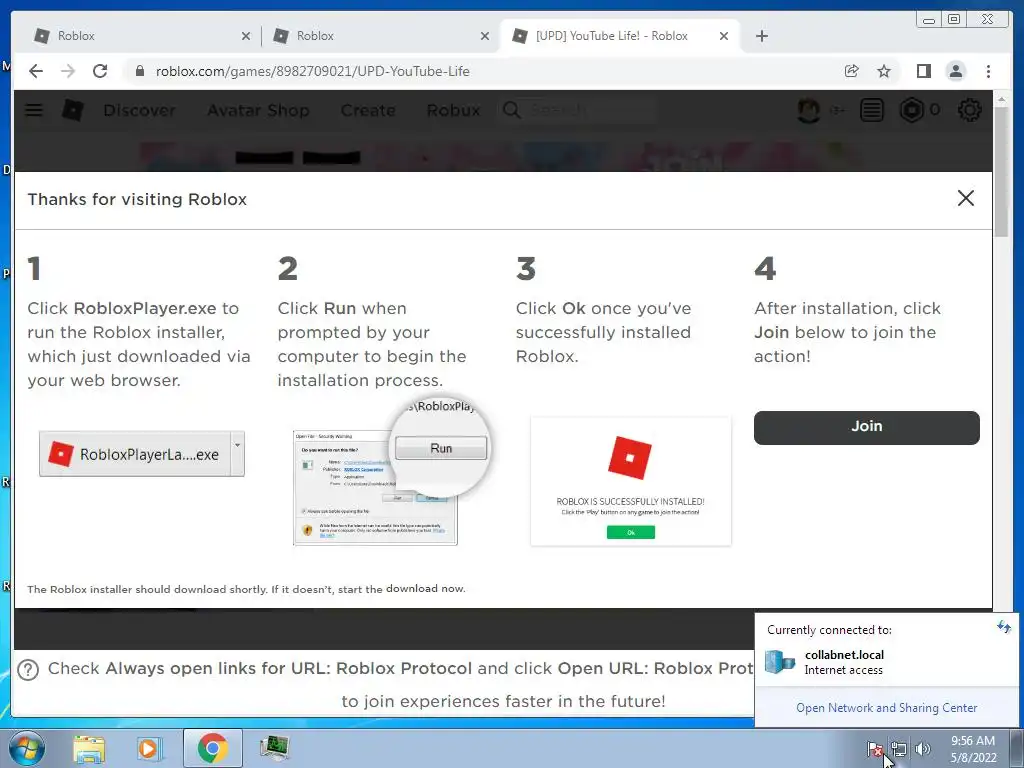Open the Windows Start menu
The width and height of the screenshot is (1024, 768).
26,748
